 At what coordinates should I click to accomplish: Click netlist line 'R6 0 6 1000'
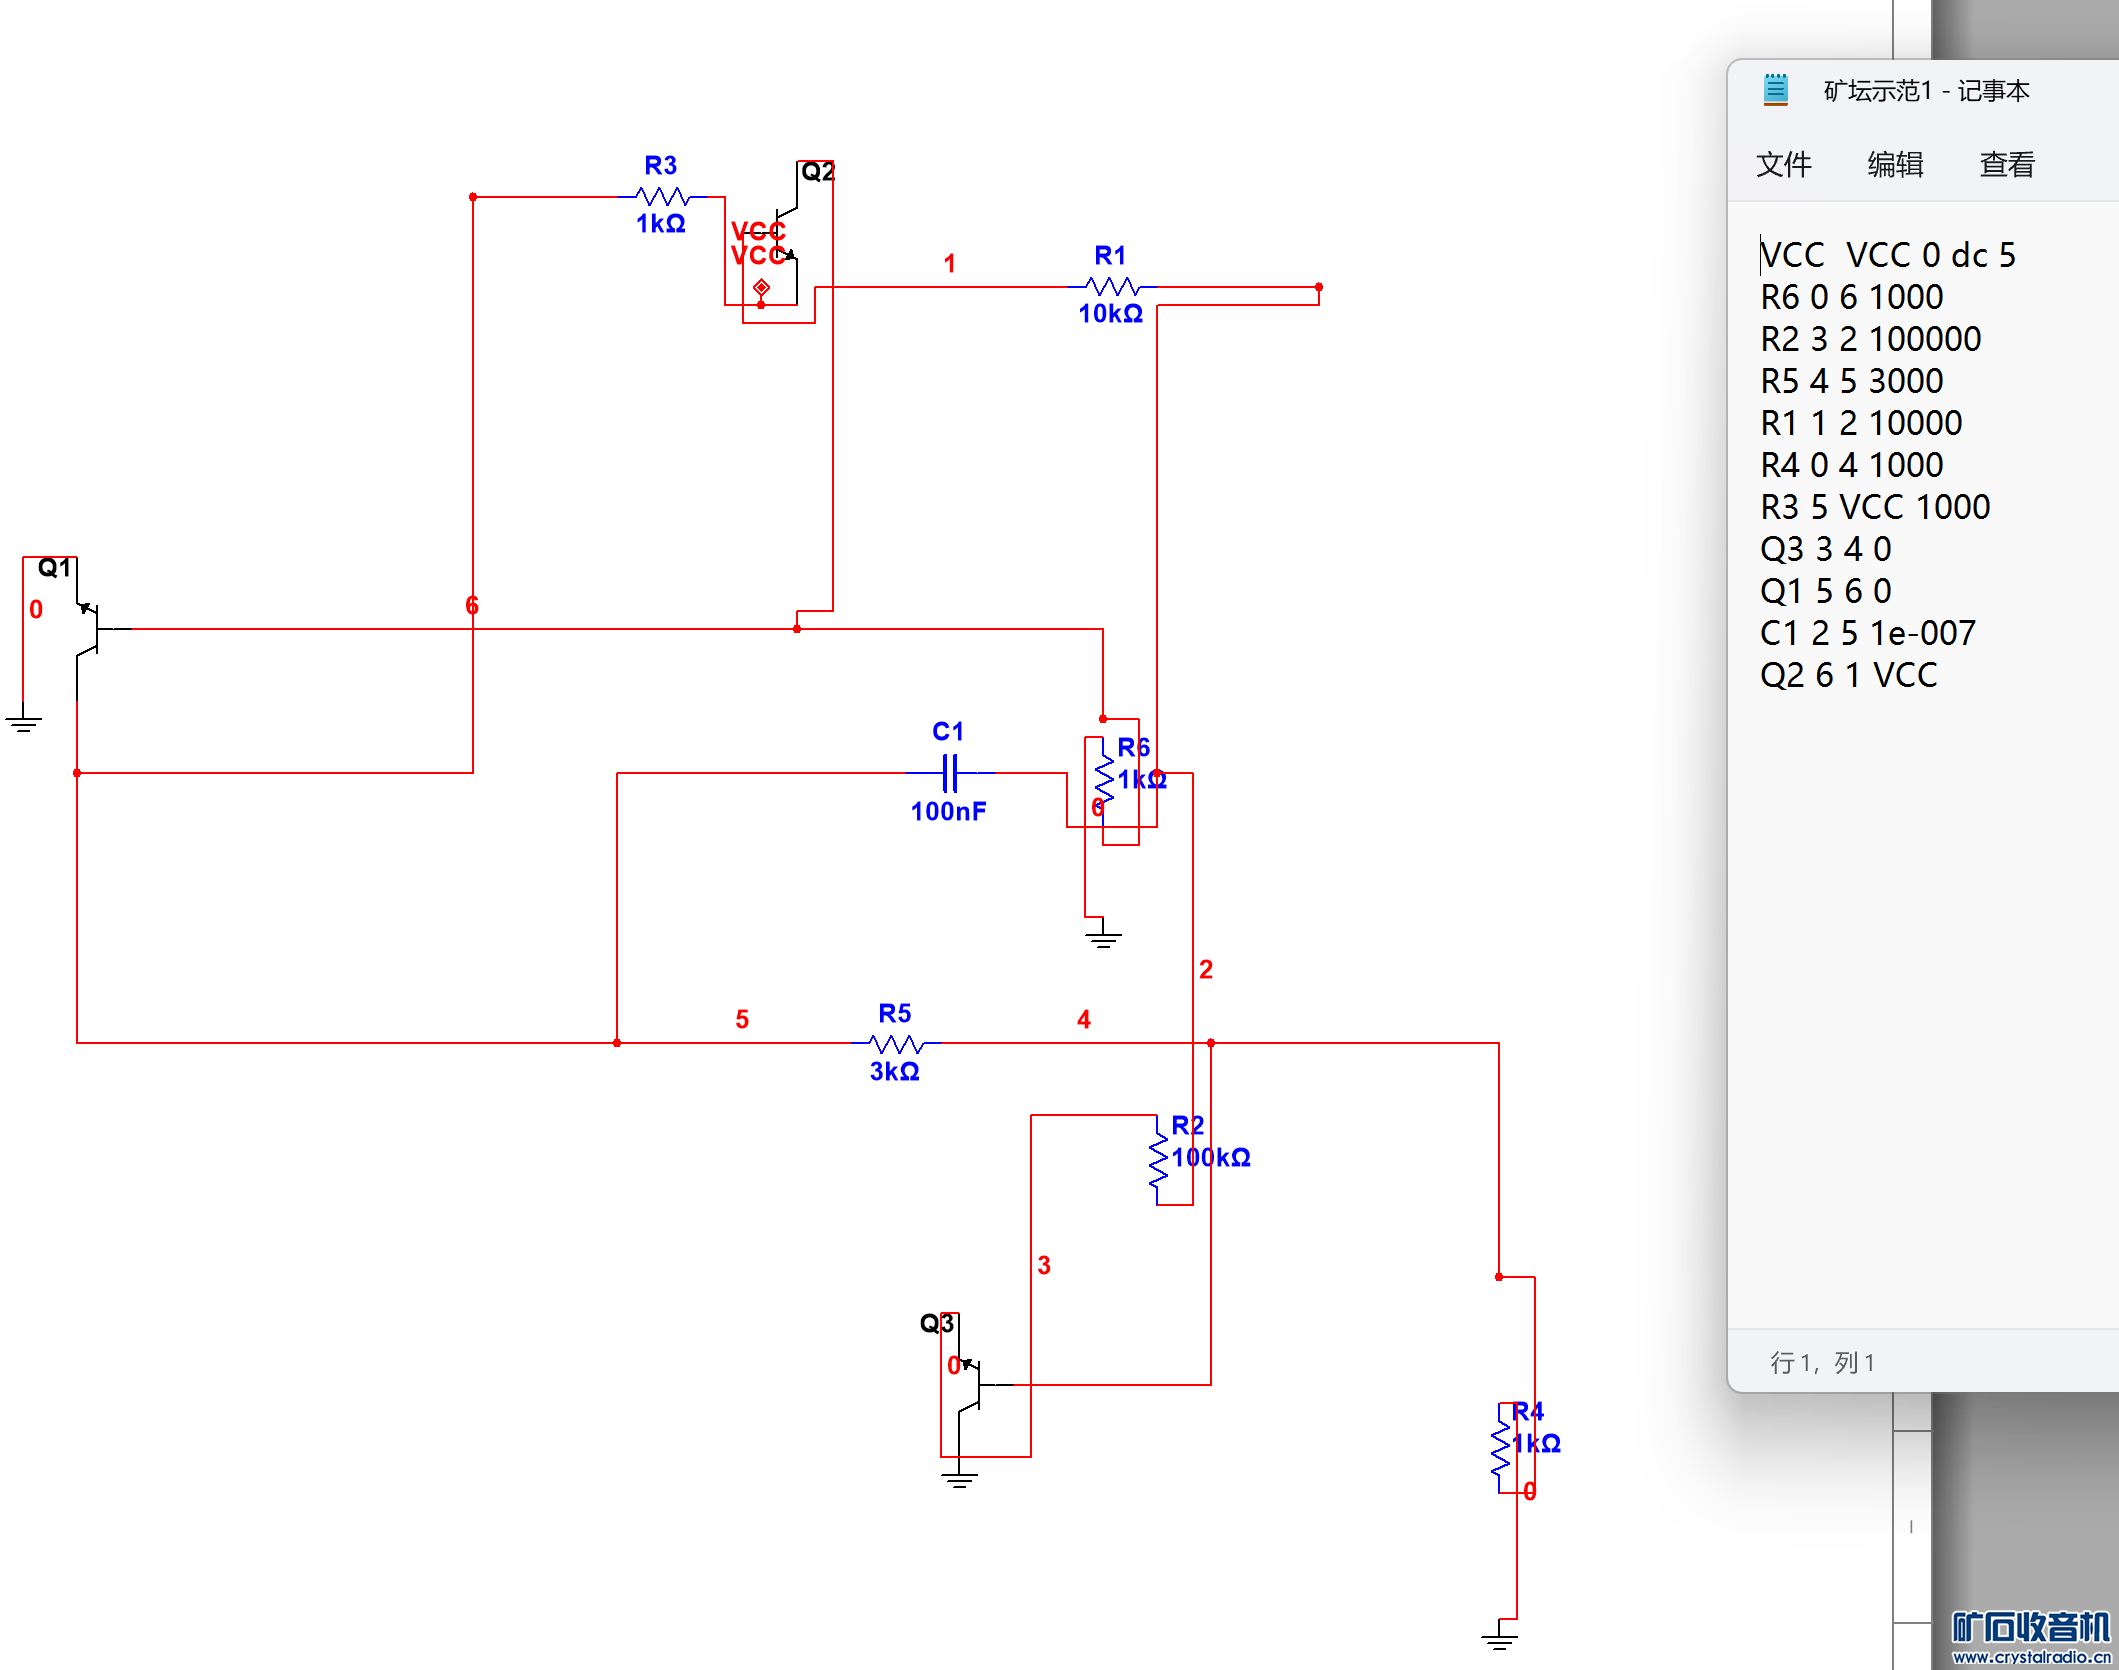click(1852, 297)
